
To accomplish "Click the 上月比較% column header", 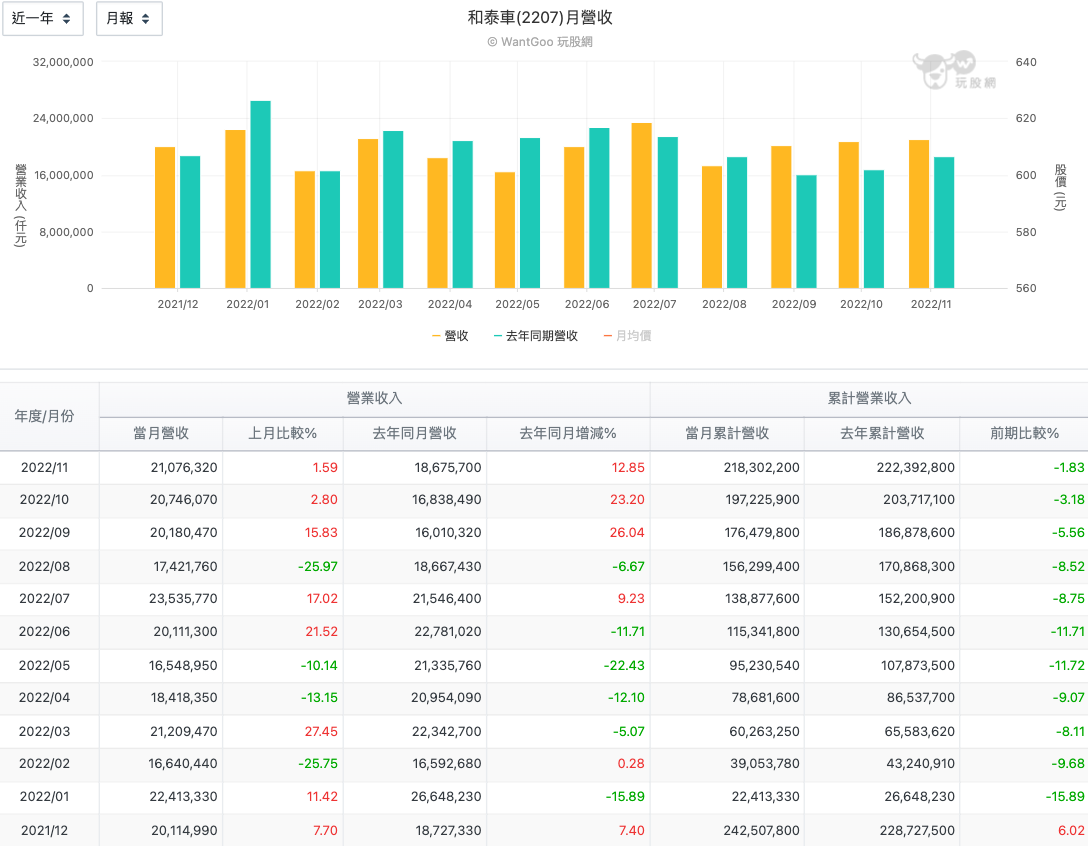I will pos(282,433).
